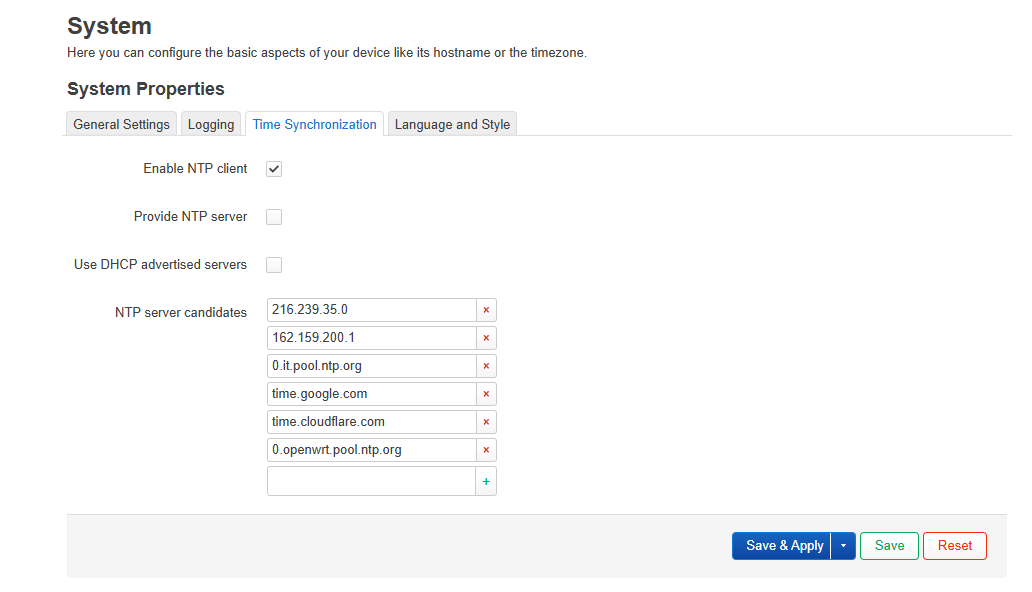Screen dimensions: 1032x592
Task: Check the Provide NTP server box
Action: pos(274,217)
